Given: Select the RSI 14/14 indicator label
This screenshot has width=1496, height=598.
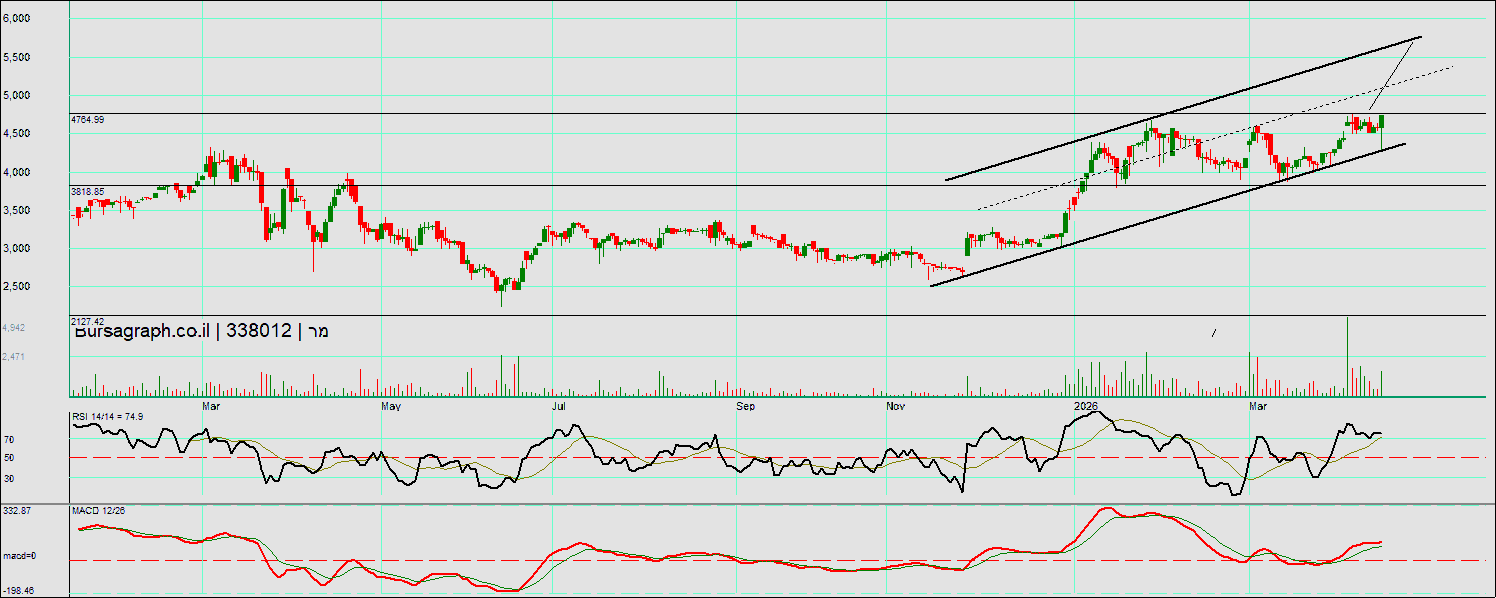Looking at the screenshot, I should click(108, 416).
